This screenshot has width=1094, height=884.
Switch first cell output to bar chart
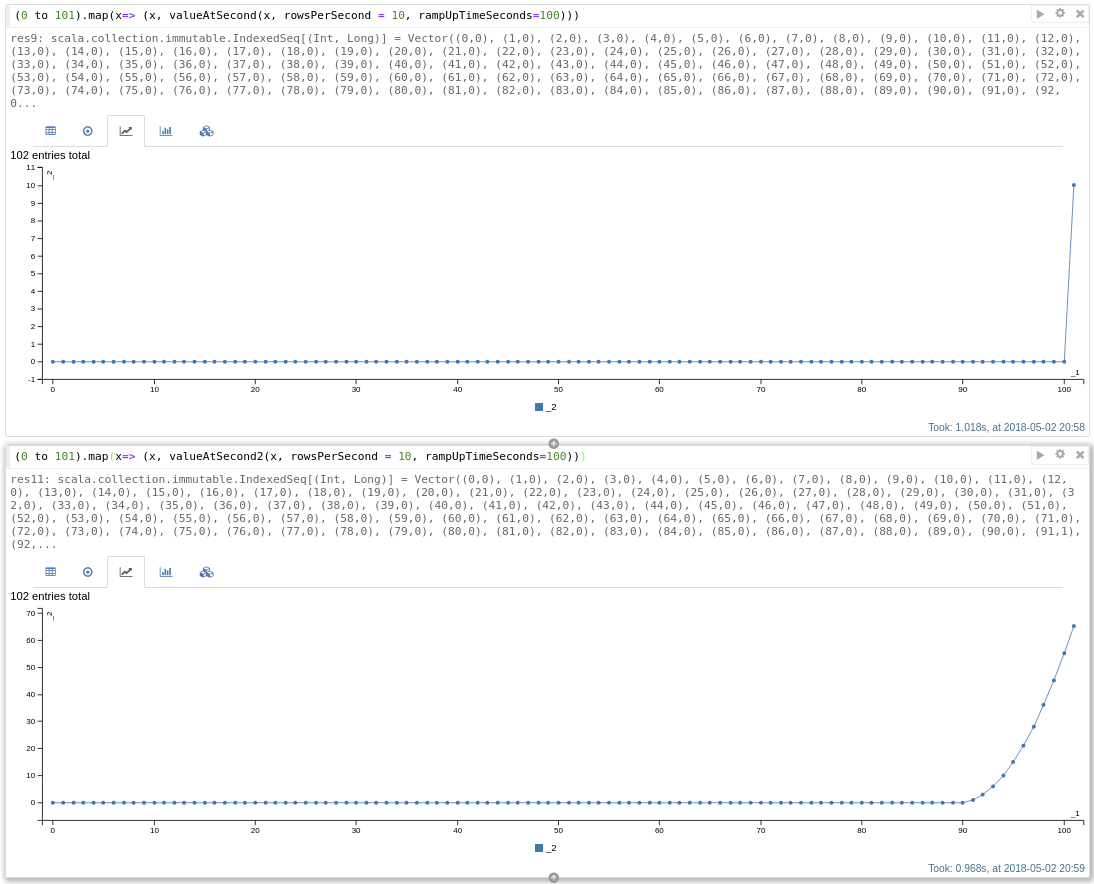click(166, 130)
